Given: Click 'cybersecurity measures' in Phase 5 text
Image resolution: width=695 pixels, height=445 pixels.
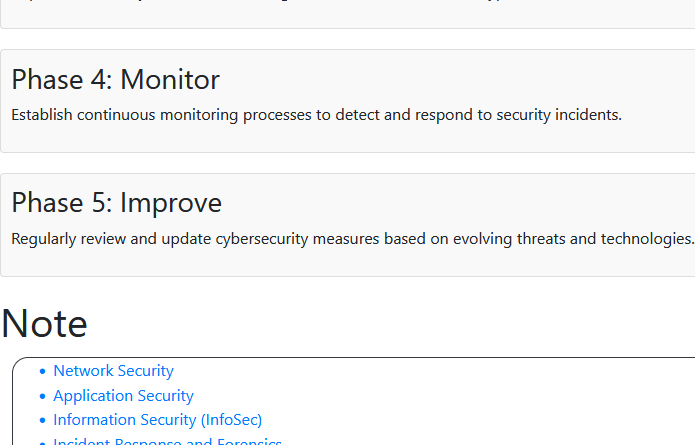Looking at the screenshot, I should [297, 239].
